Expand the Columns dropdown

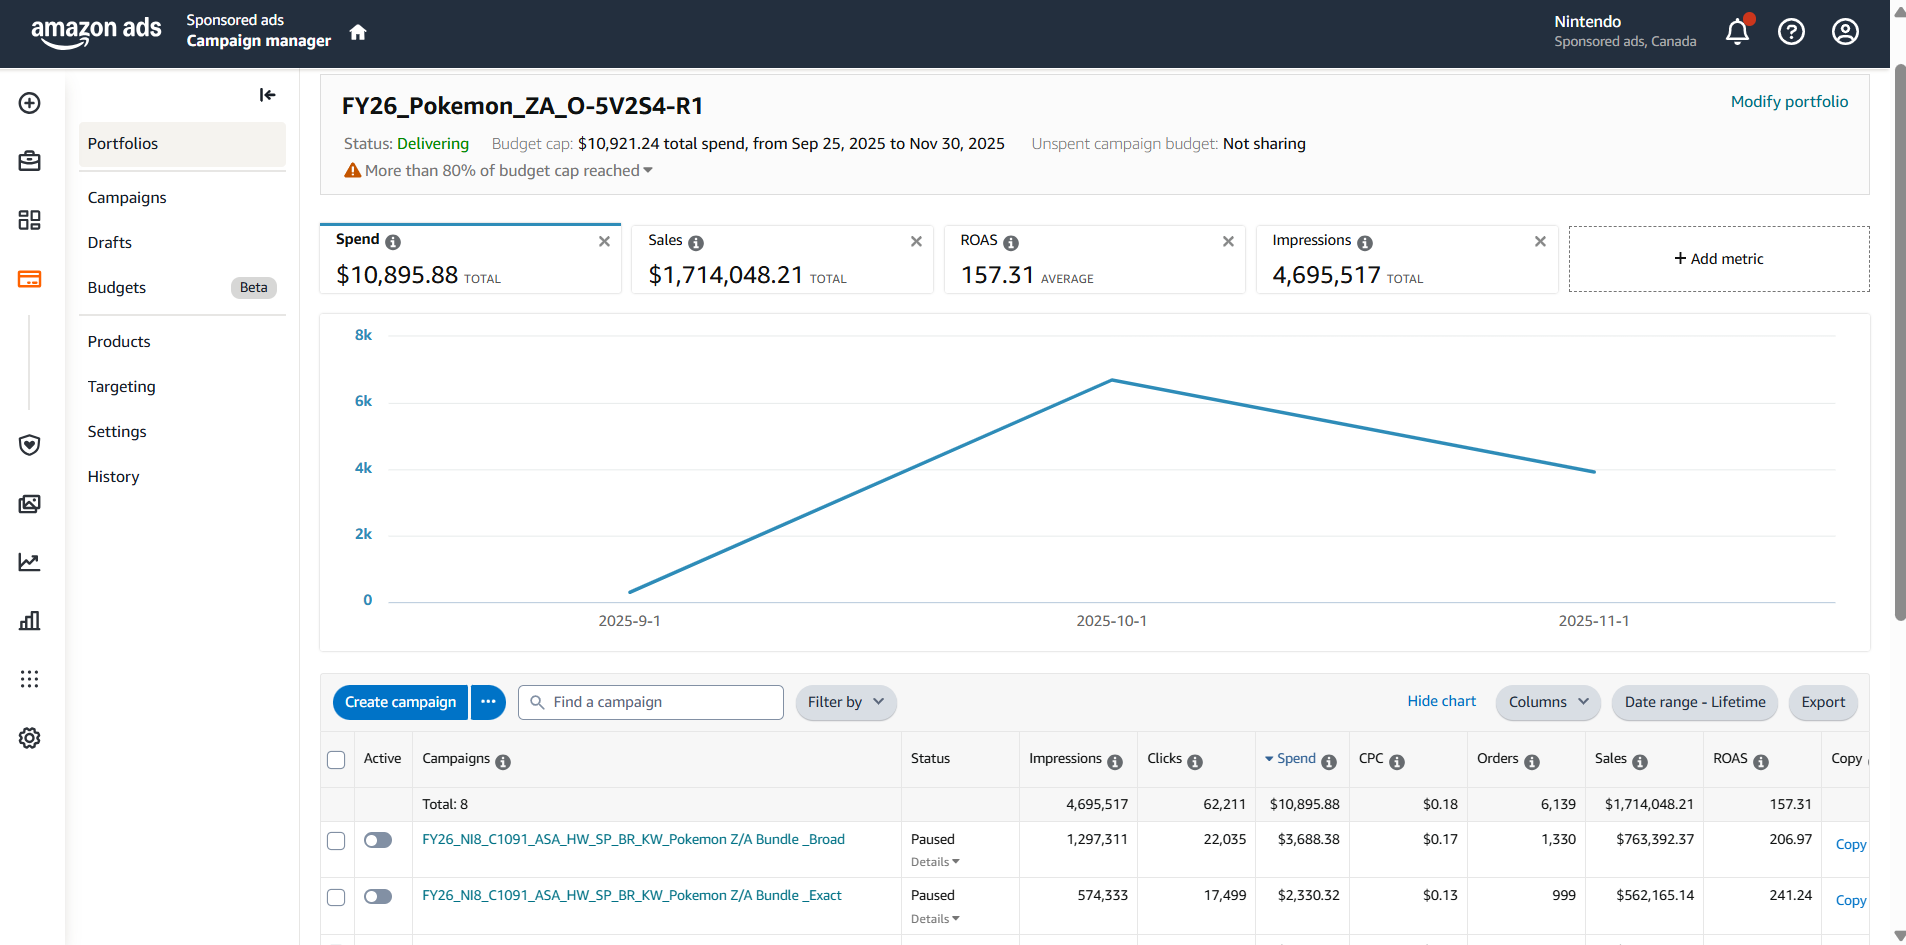[1547, 702]
